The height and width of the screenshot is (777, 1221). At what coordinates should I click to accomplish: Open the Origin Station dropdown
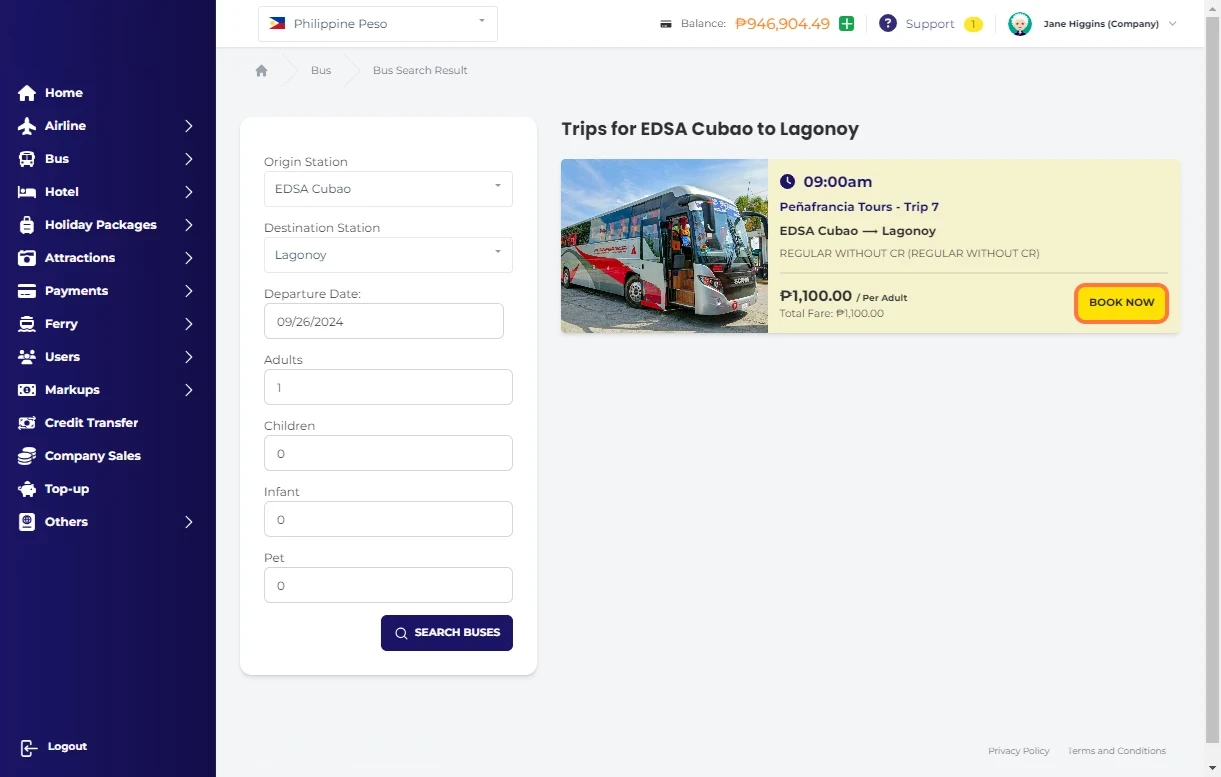coord(388,189)
